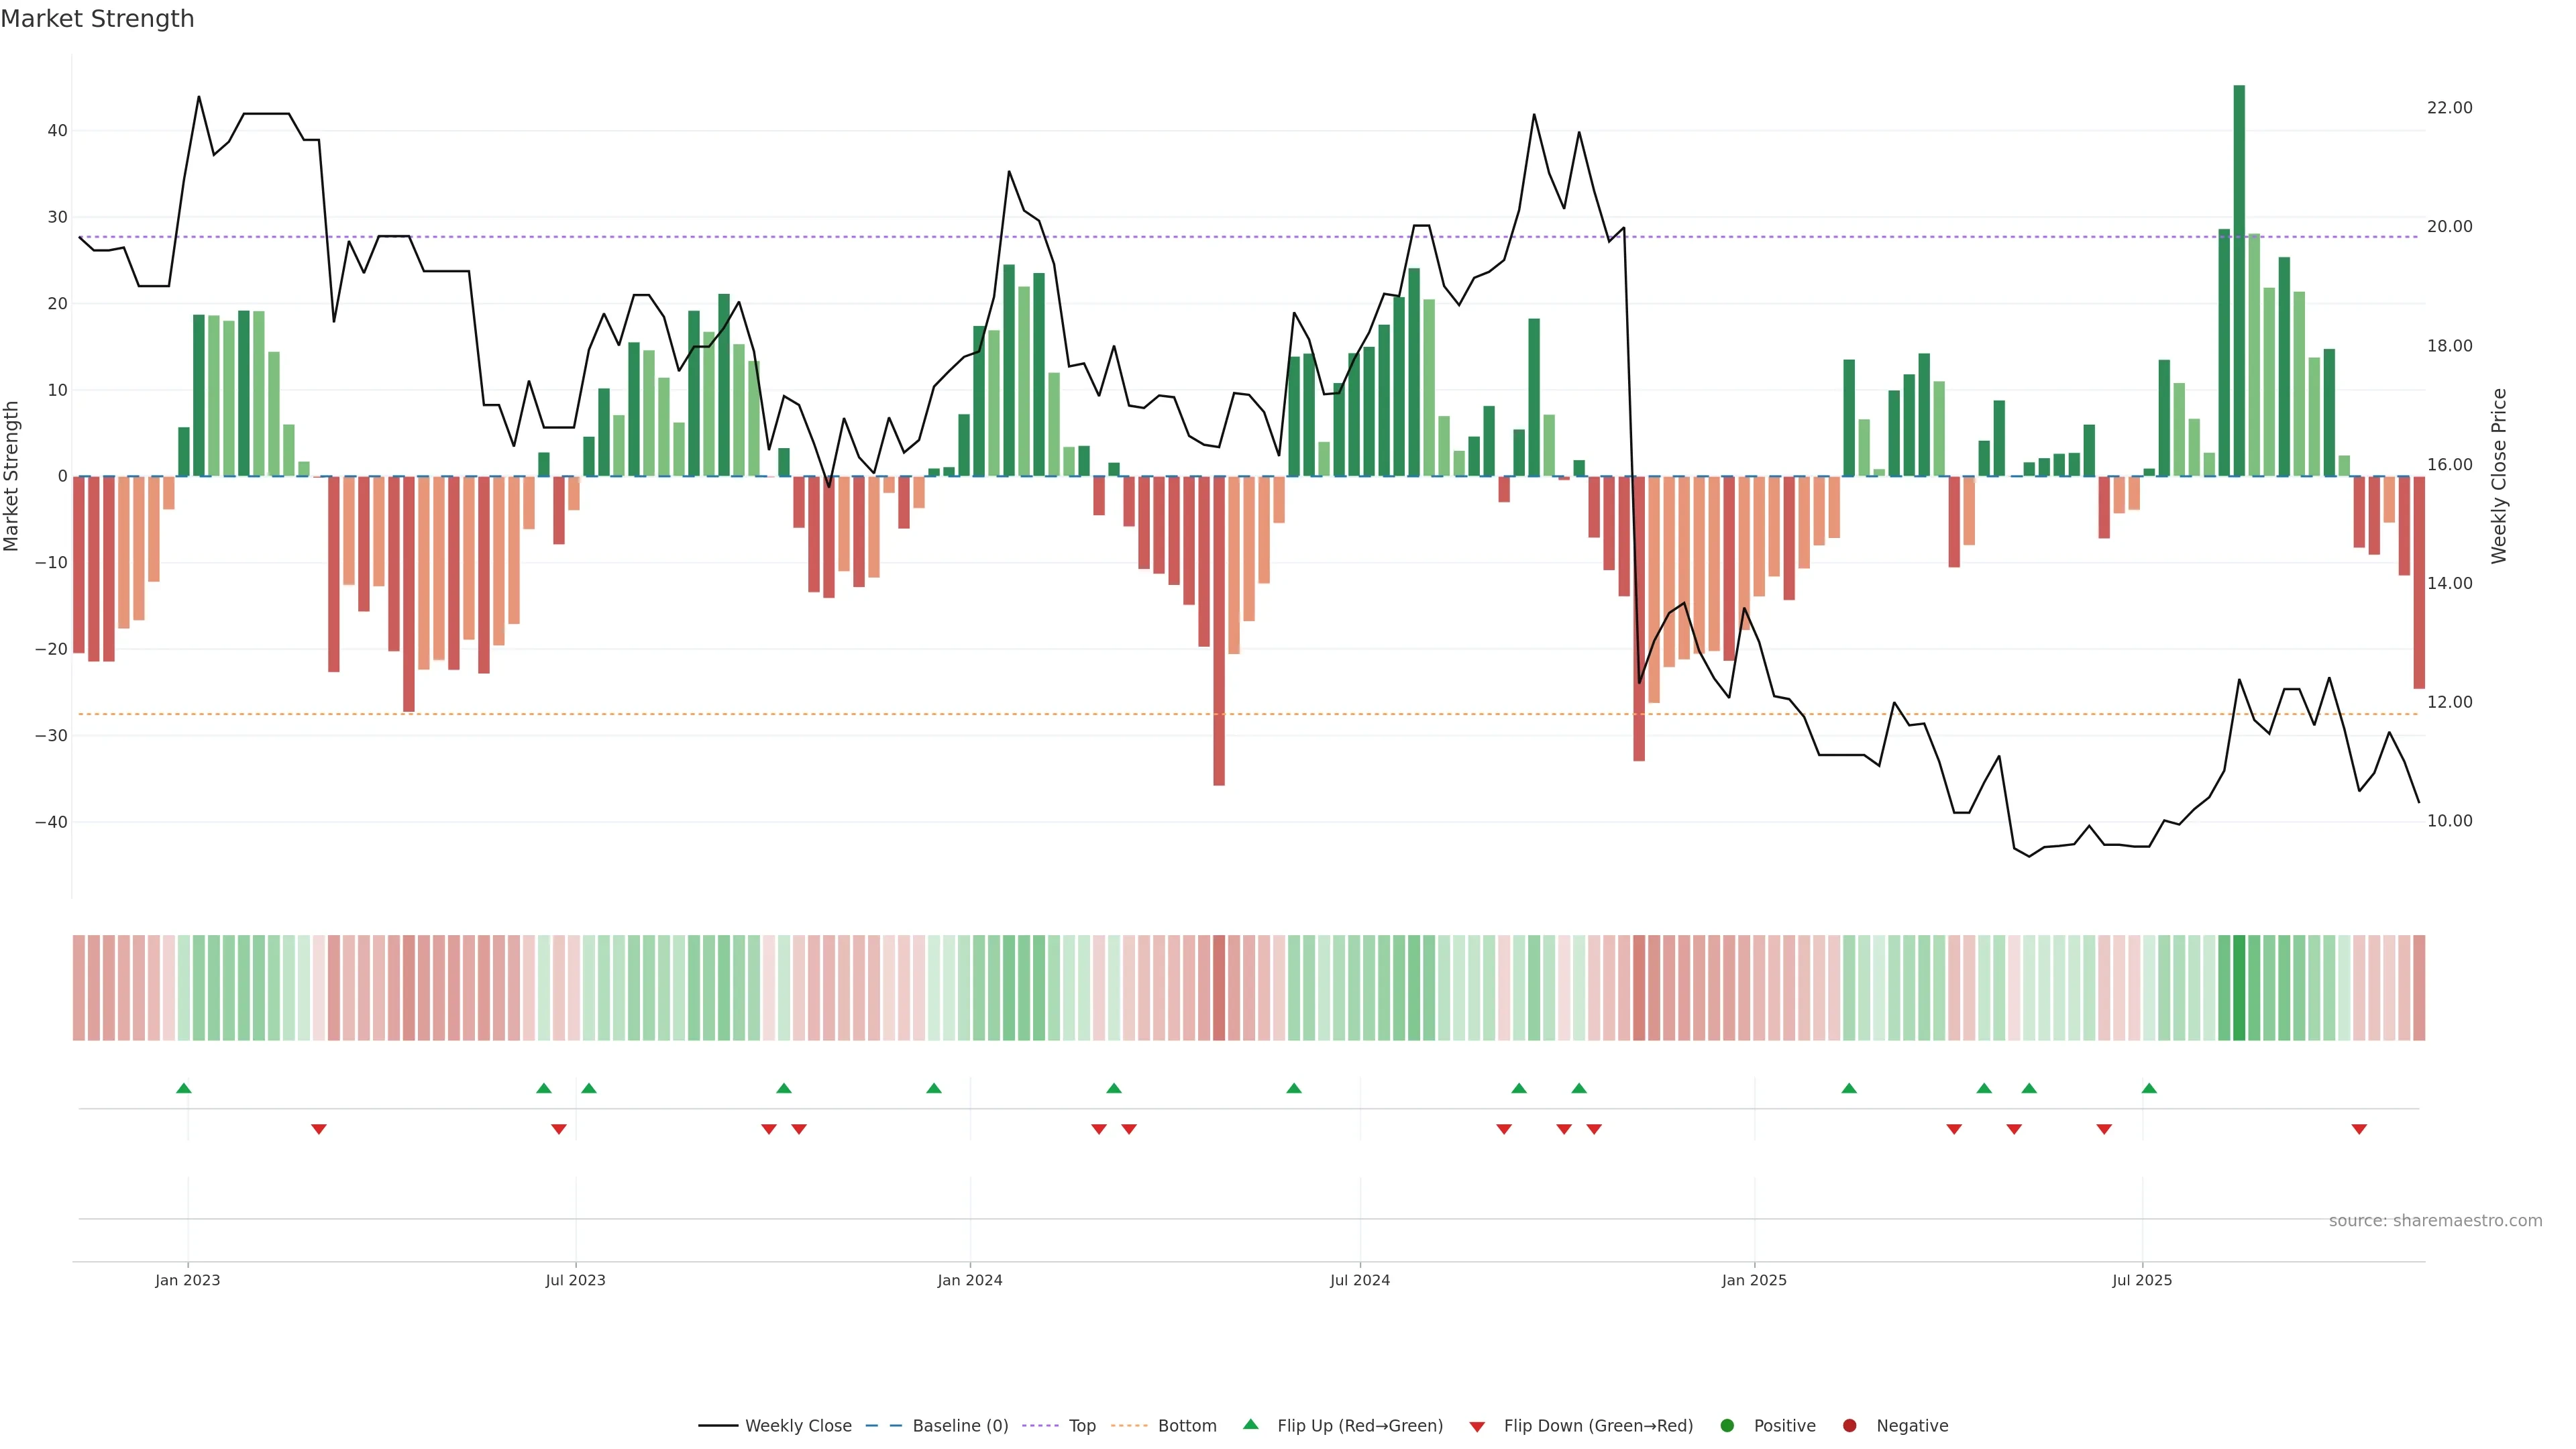Click the red Negative legend dot
Screen dimensions: 2576x1449
pos(1849,1425)
